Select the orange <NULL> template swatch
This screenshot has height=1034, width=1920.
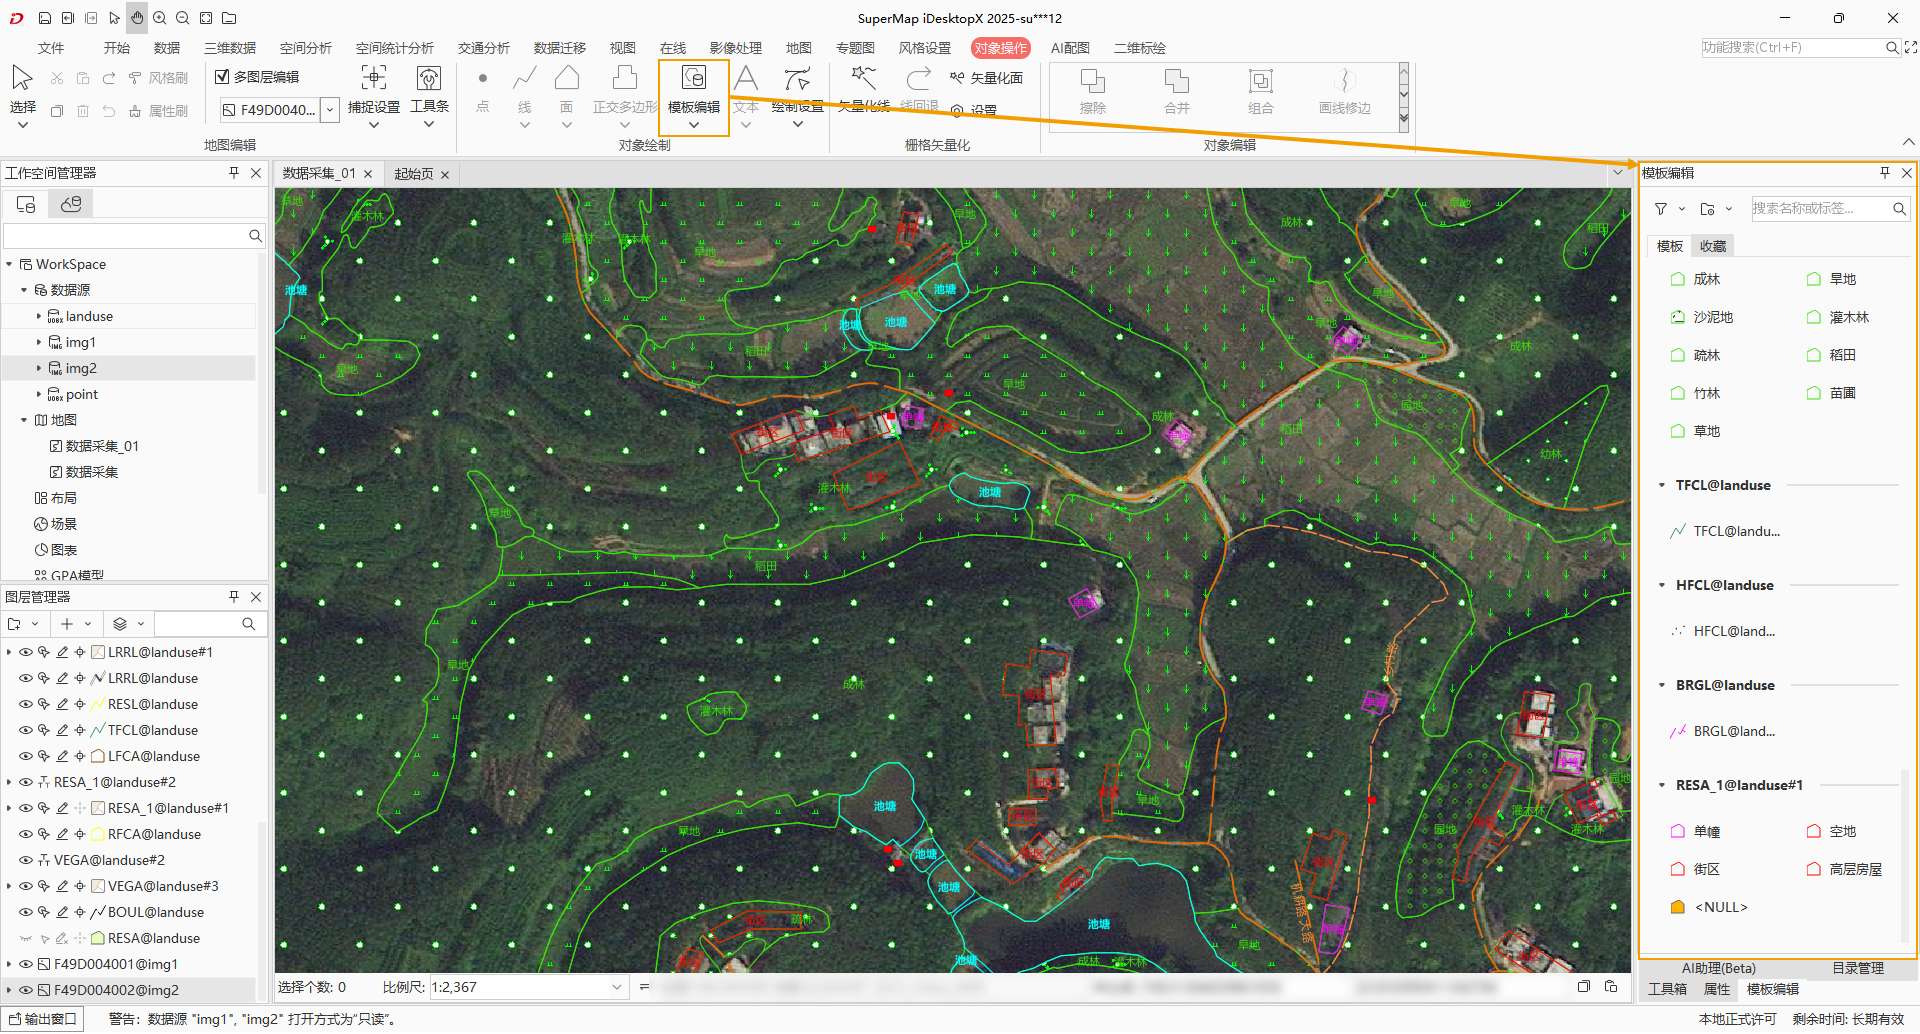click(x=1678, y=907)
